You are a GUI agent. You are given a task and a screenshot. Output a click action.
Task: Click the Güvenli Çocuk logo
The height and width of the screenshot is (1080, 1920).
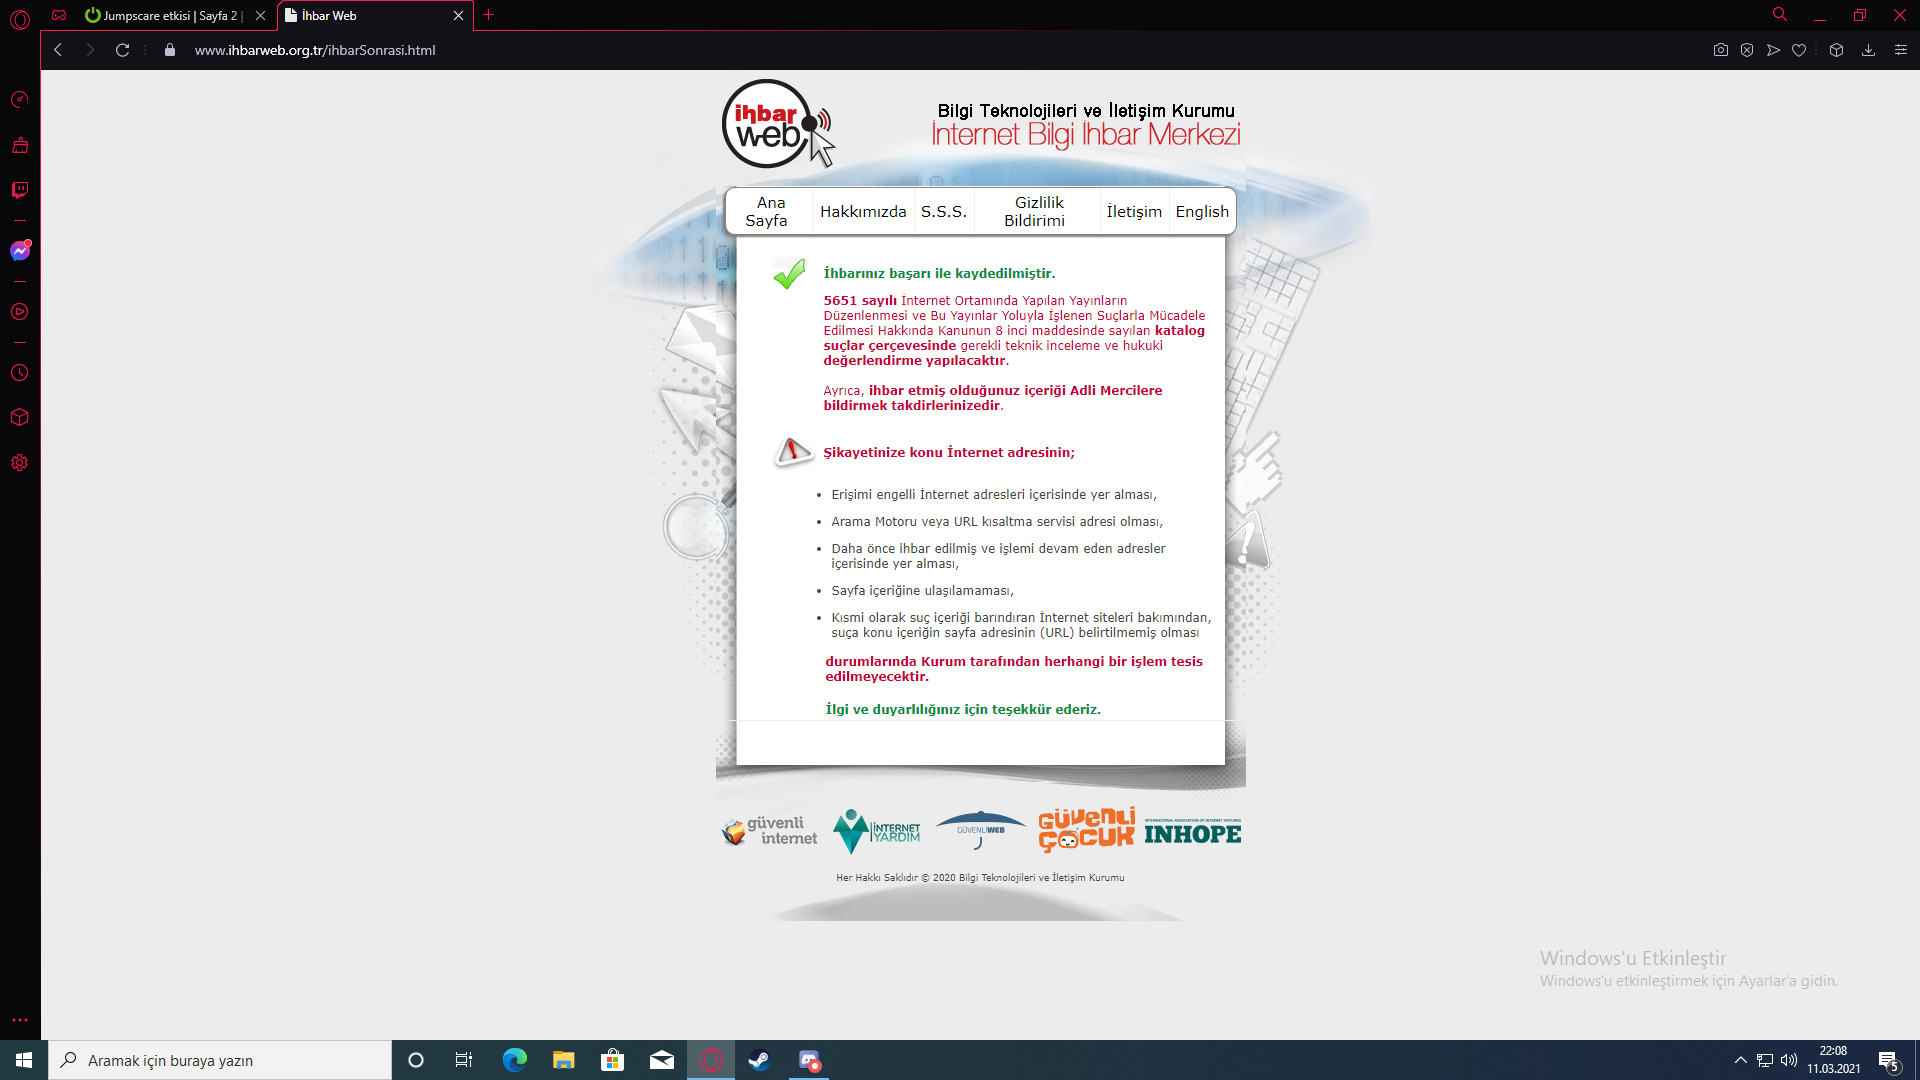click(1086, 830)
